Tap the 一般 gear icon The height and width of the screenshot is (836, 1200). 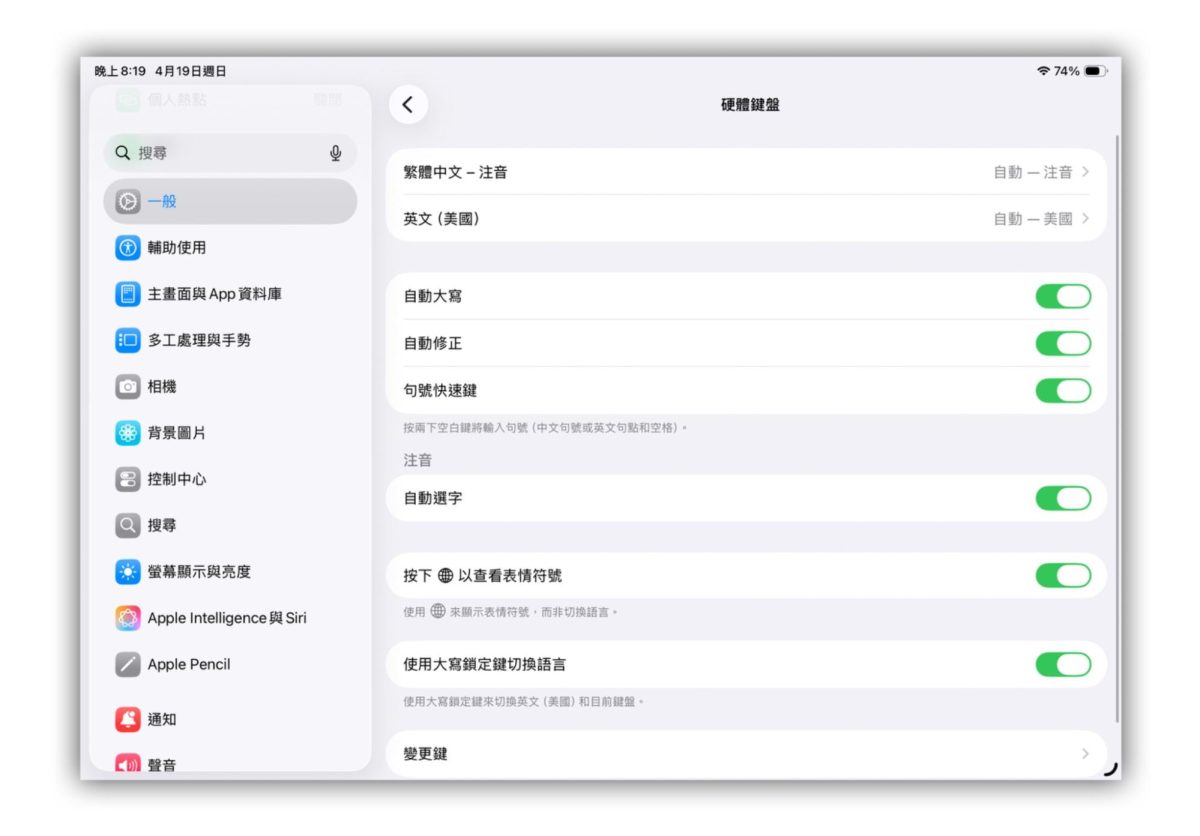coord(128,201)
